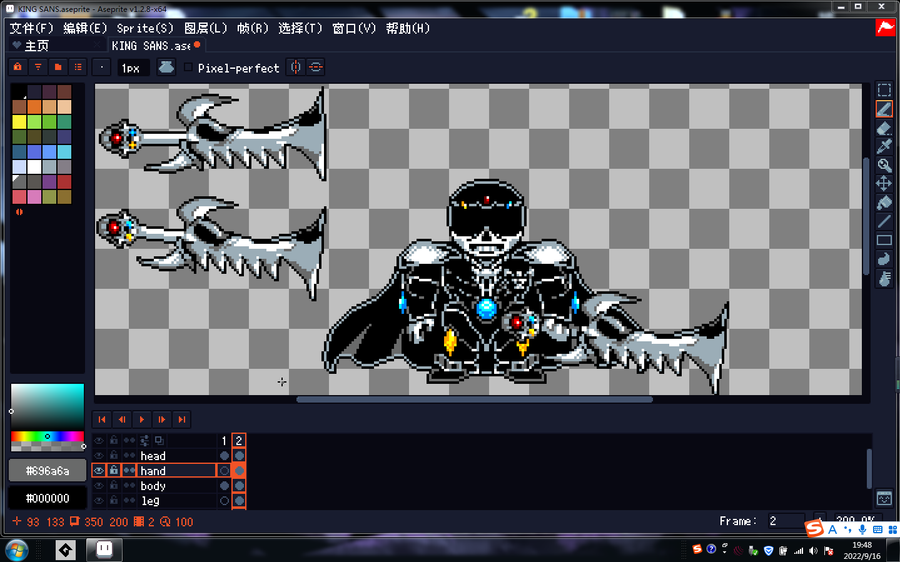Select the Eyedropper tool
Image resolution: width=900 pixels, height=562 pixels.
[884, 146]
